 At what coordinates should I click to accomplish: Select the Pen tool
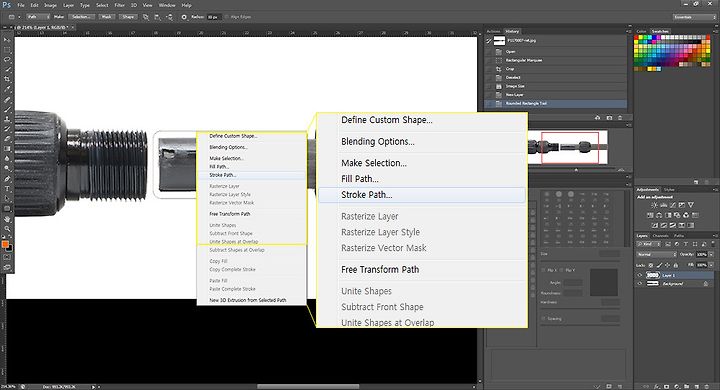coord(7,179)
